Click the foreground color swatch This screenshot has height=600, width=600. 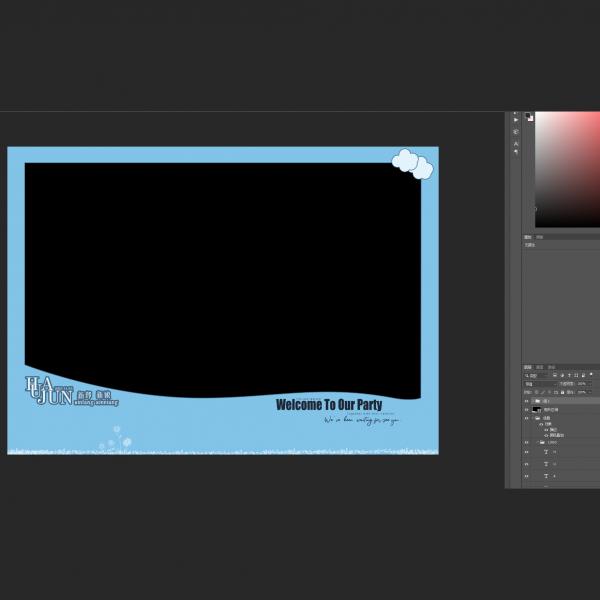pos(528,116)
